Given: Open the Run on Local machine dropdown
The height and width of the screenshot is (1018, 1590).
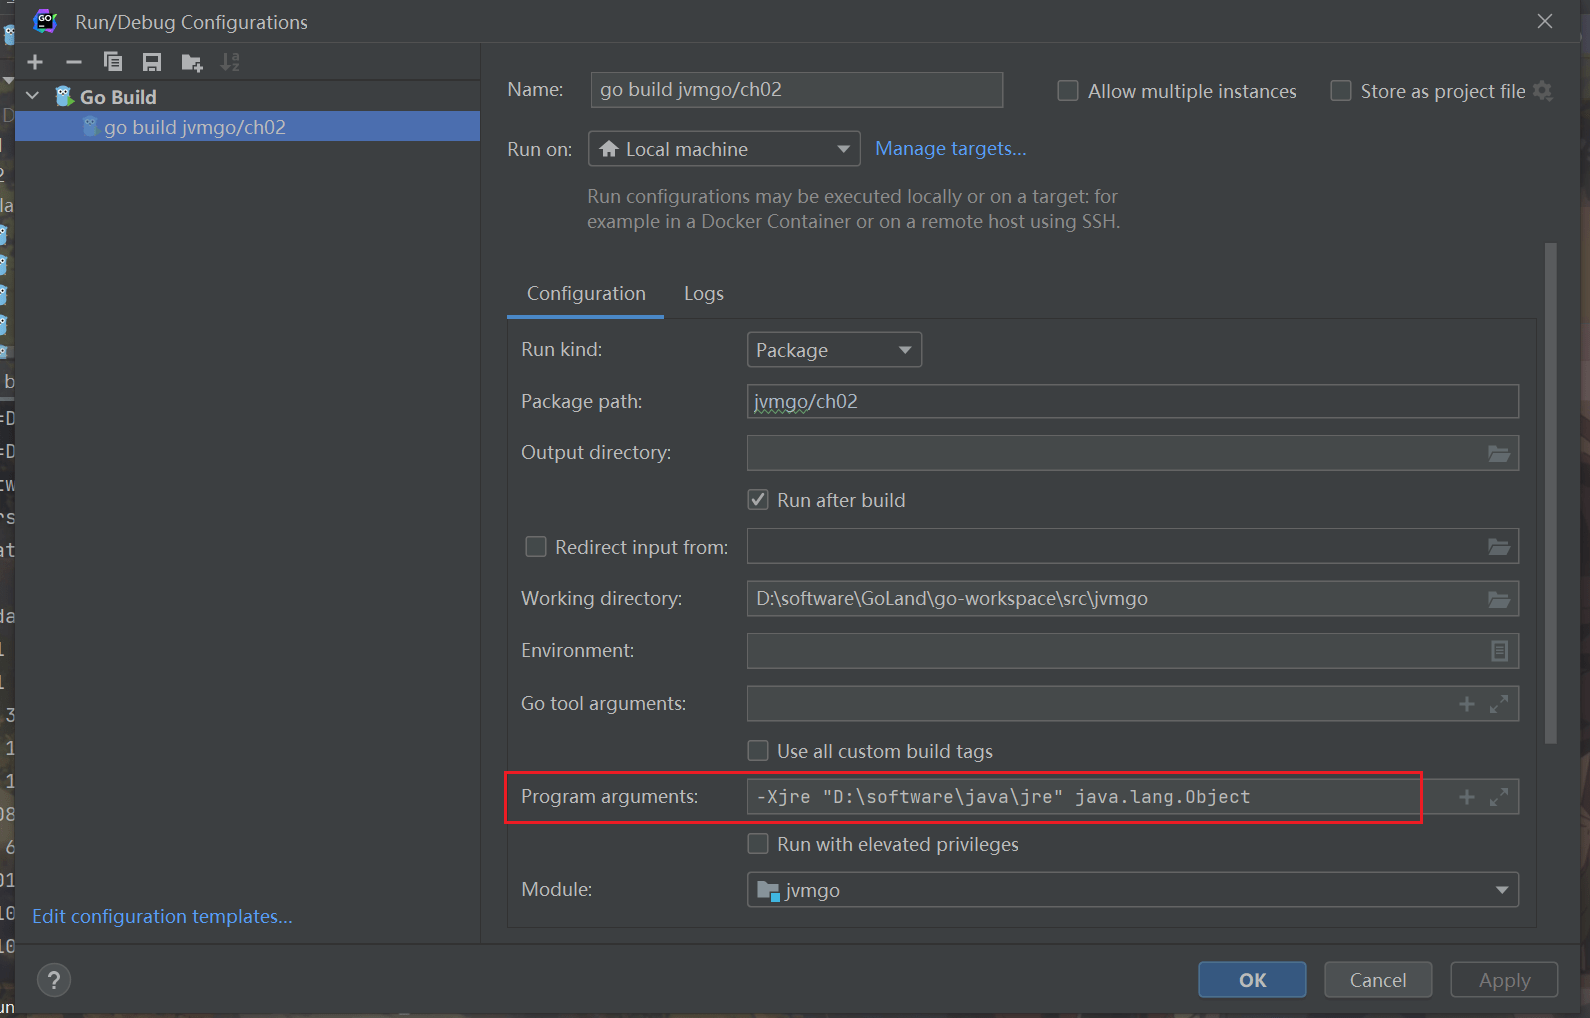Looking at the screenshot, I should [723, 149].
